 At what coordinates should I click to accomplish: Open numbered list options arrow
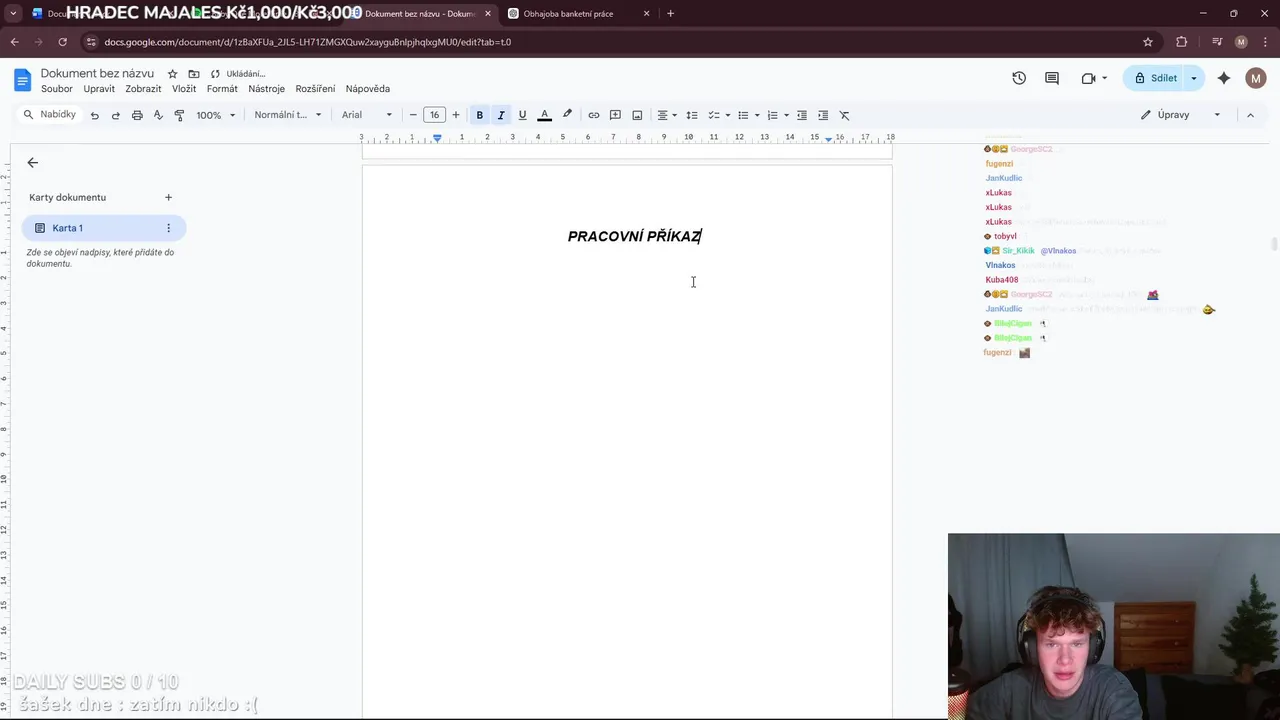[786, 115]
